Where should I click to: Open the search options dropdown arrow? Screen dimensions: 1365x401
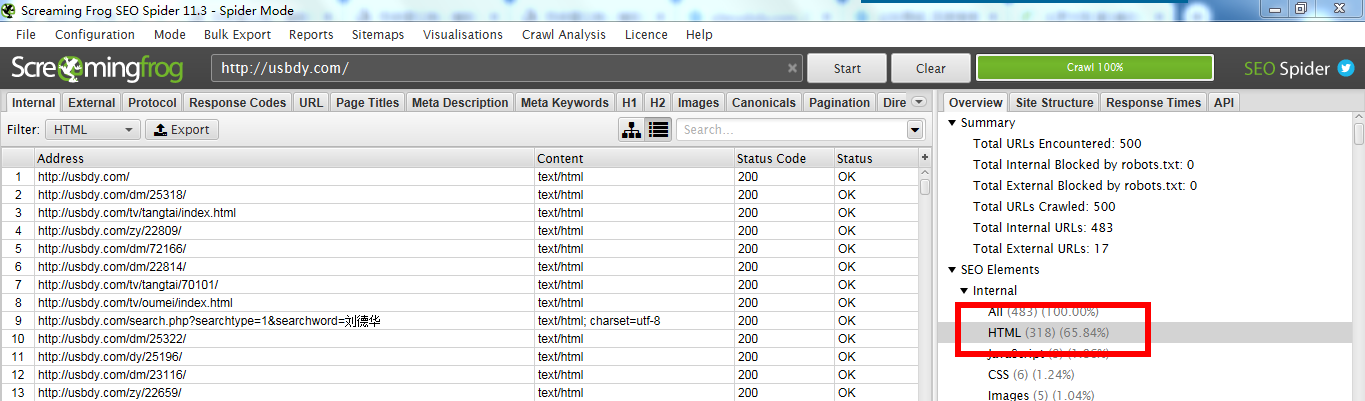[915, 130]
